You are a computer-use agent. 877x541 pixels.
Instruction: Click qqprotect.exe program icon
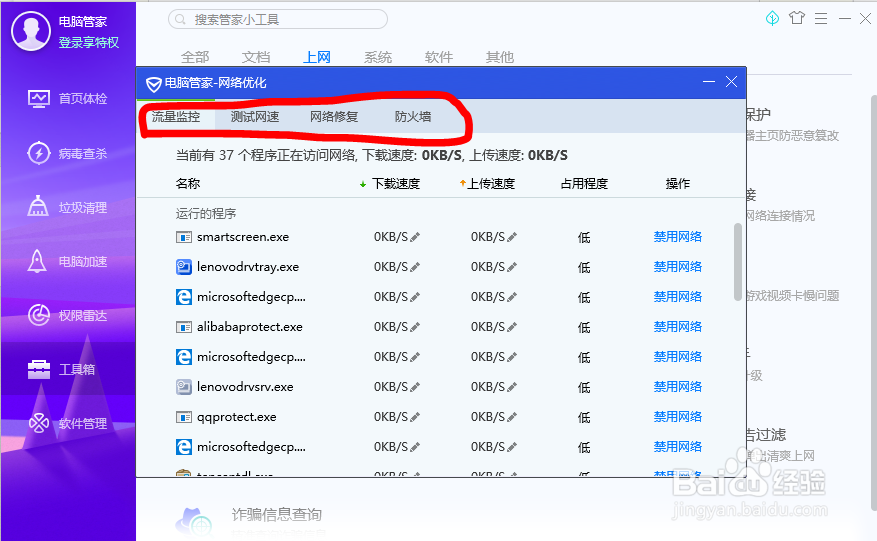(x=183, y=417)
